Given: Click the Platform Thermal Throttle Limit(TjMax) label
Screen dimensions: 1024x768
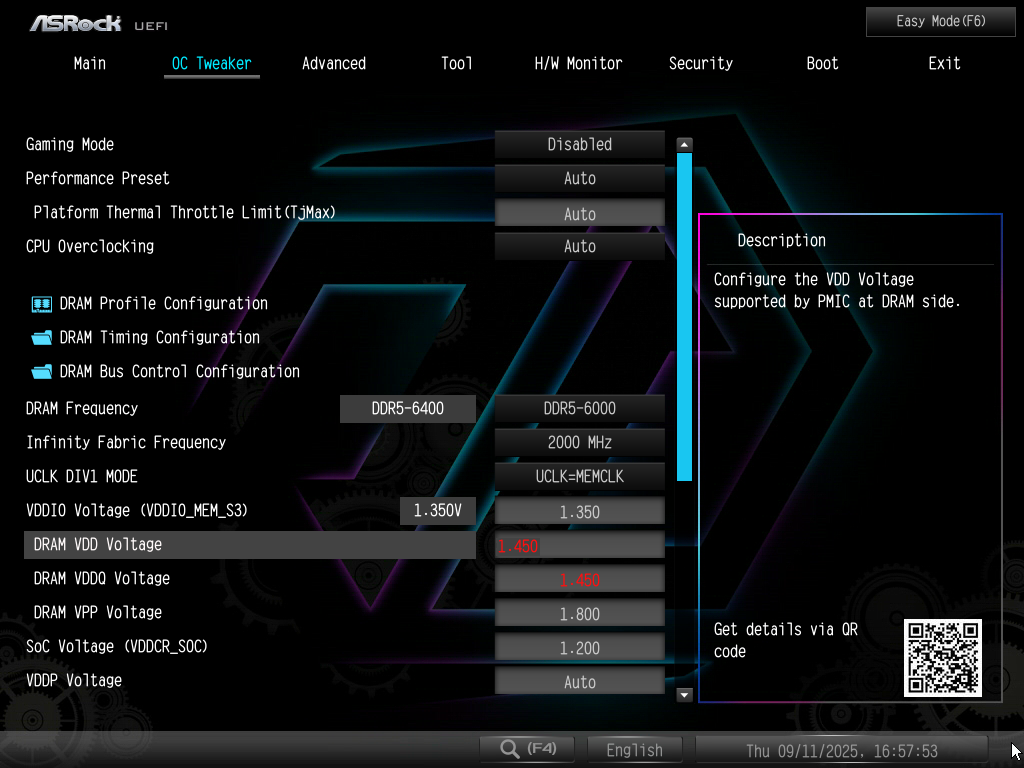Looking at the screenshot, I should pos(185,212).
